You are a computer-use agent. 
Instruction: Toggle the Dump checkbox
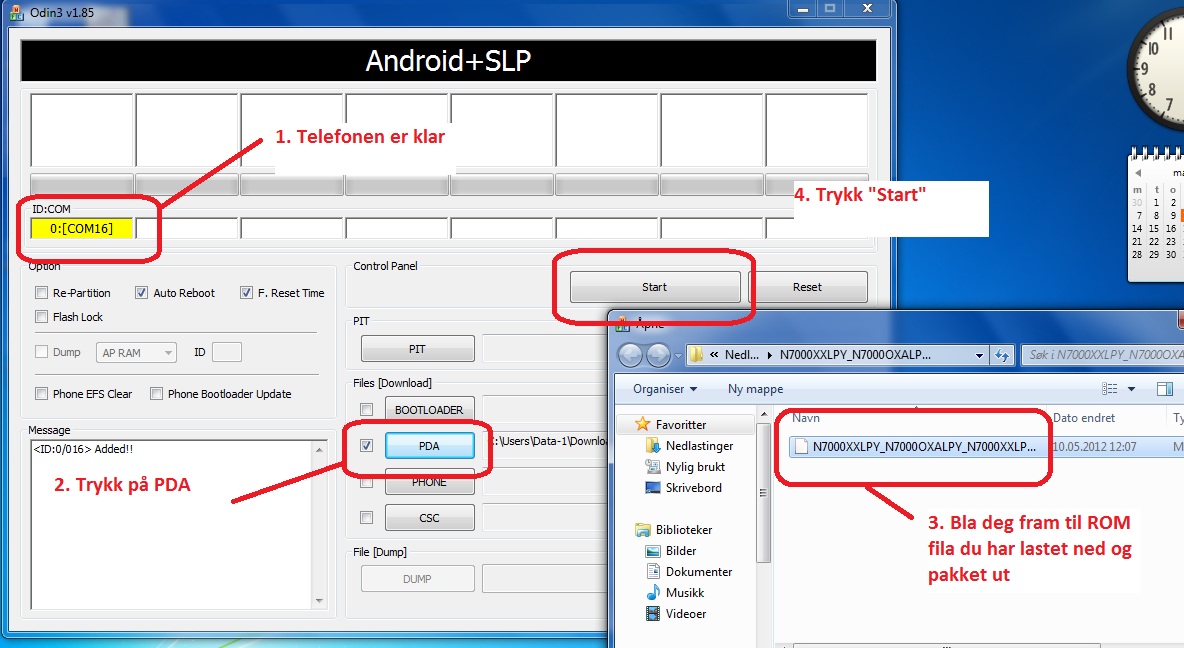(42, 352)
